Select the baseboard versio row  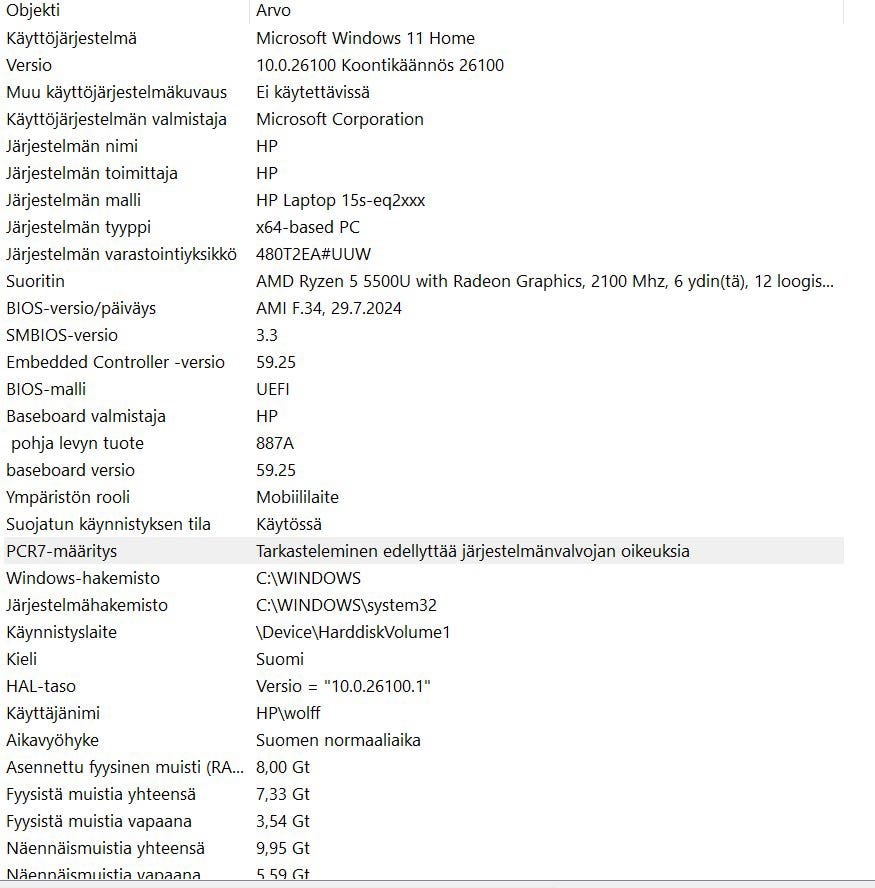click(x=424, y=470)
